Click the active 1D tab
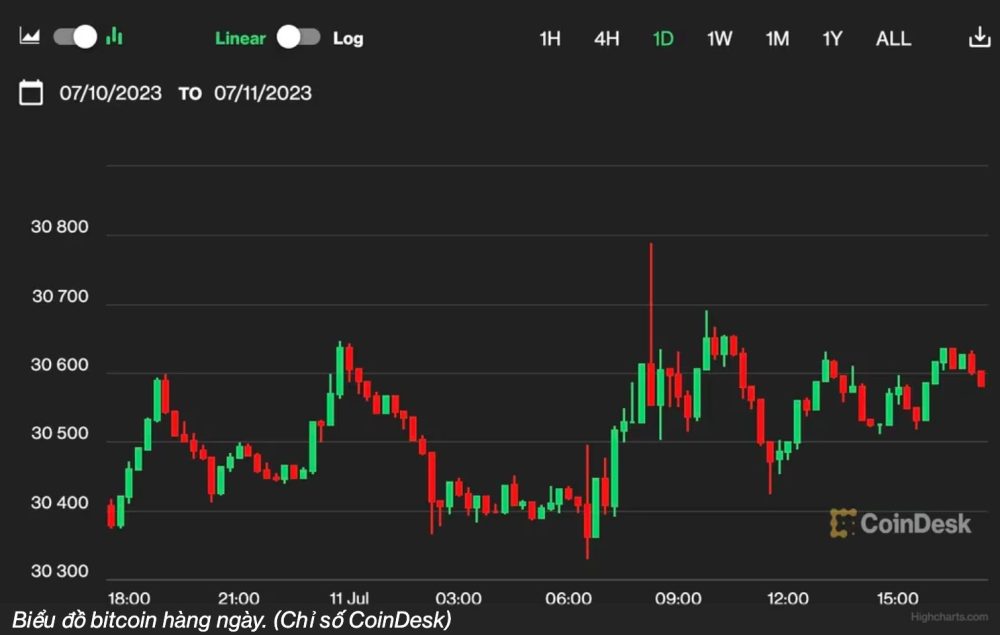 (663, 38)
